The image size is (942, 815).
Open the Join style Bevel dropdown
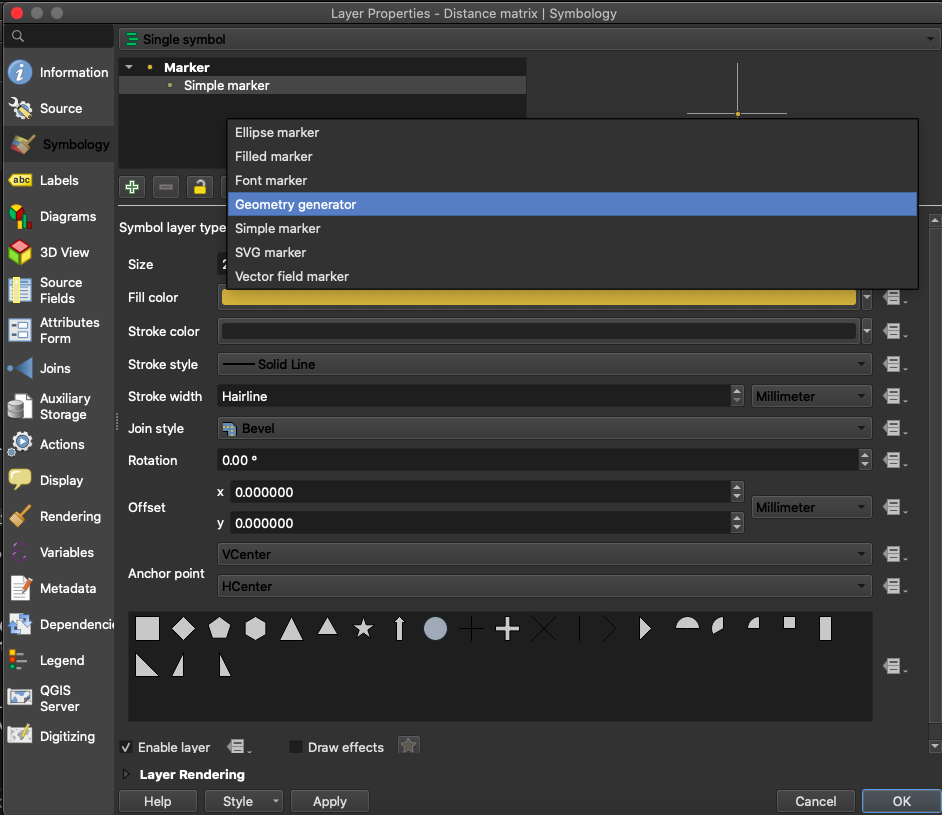point(544,429)
